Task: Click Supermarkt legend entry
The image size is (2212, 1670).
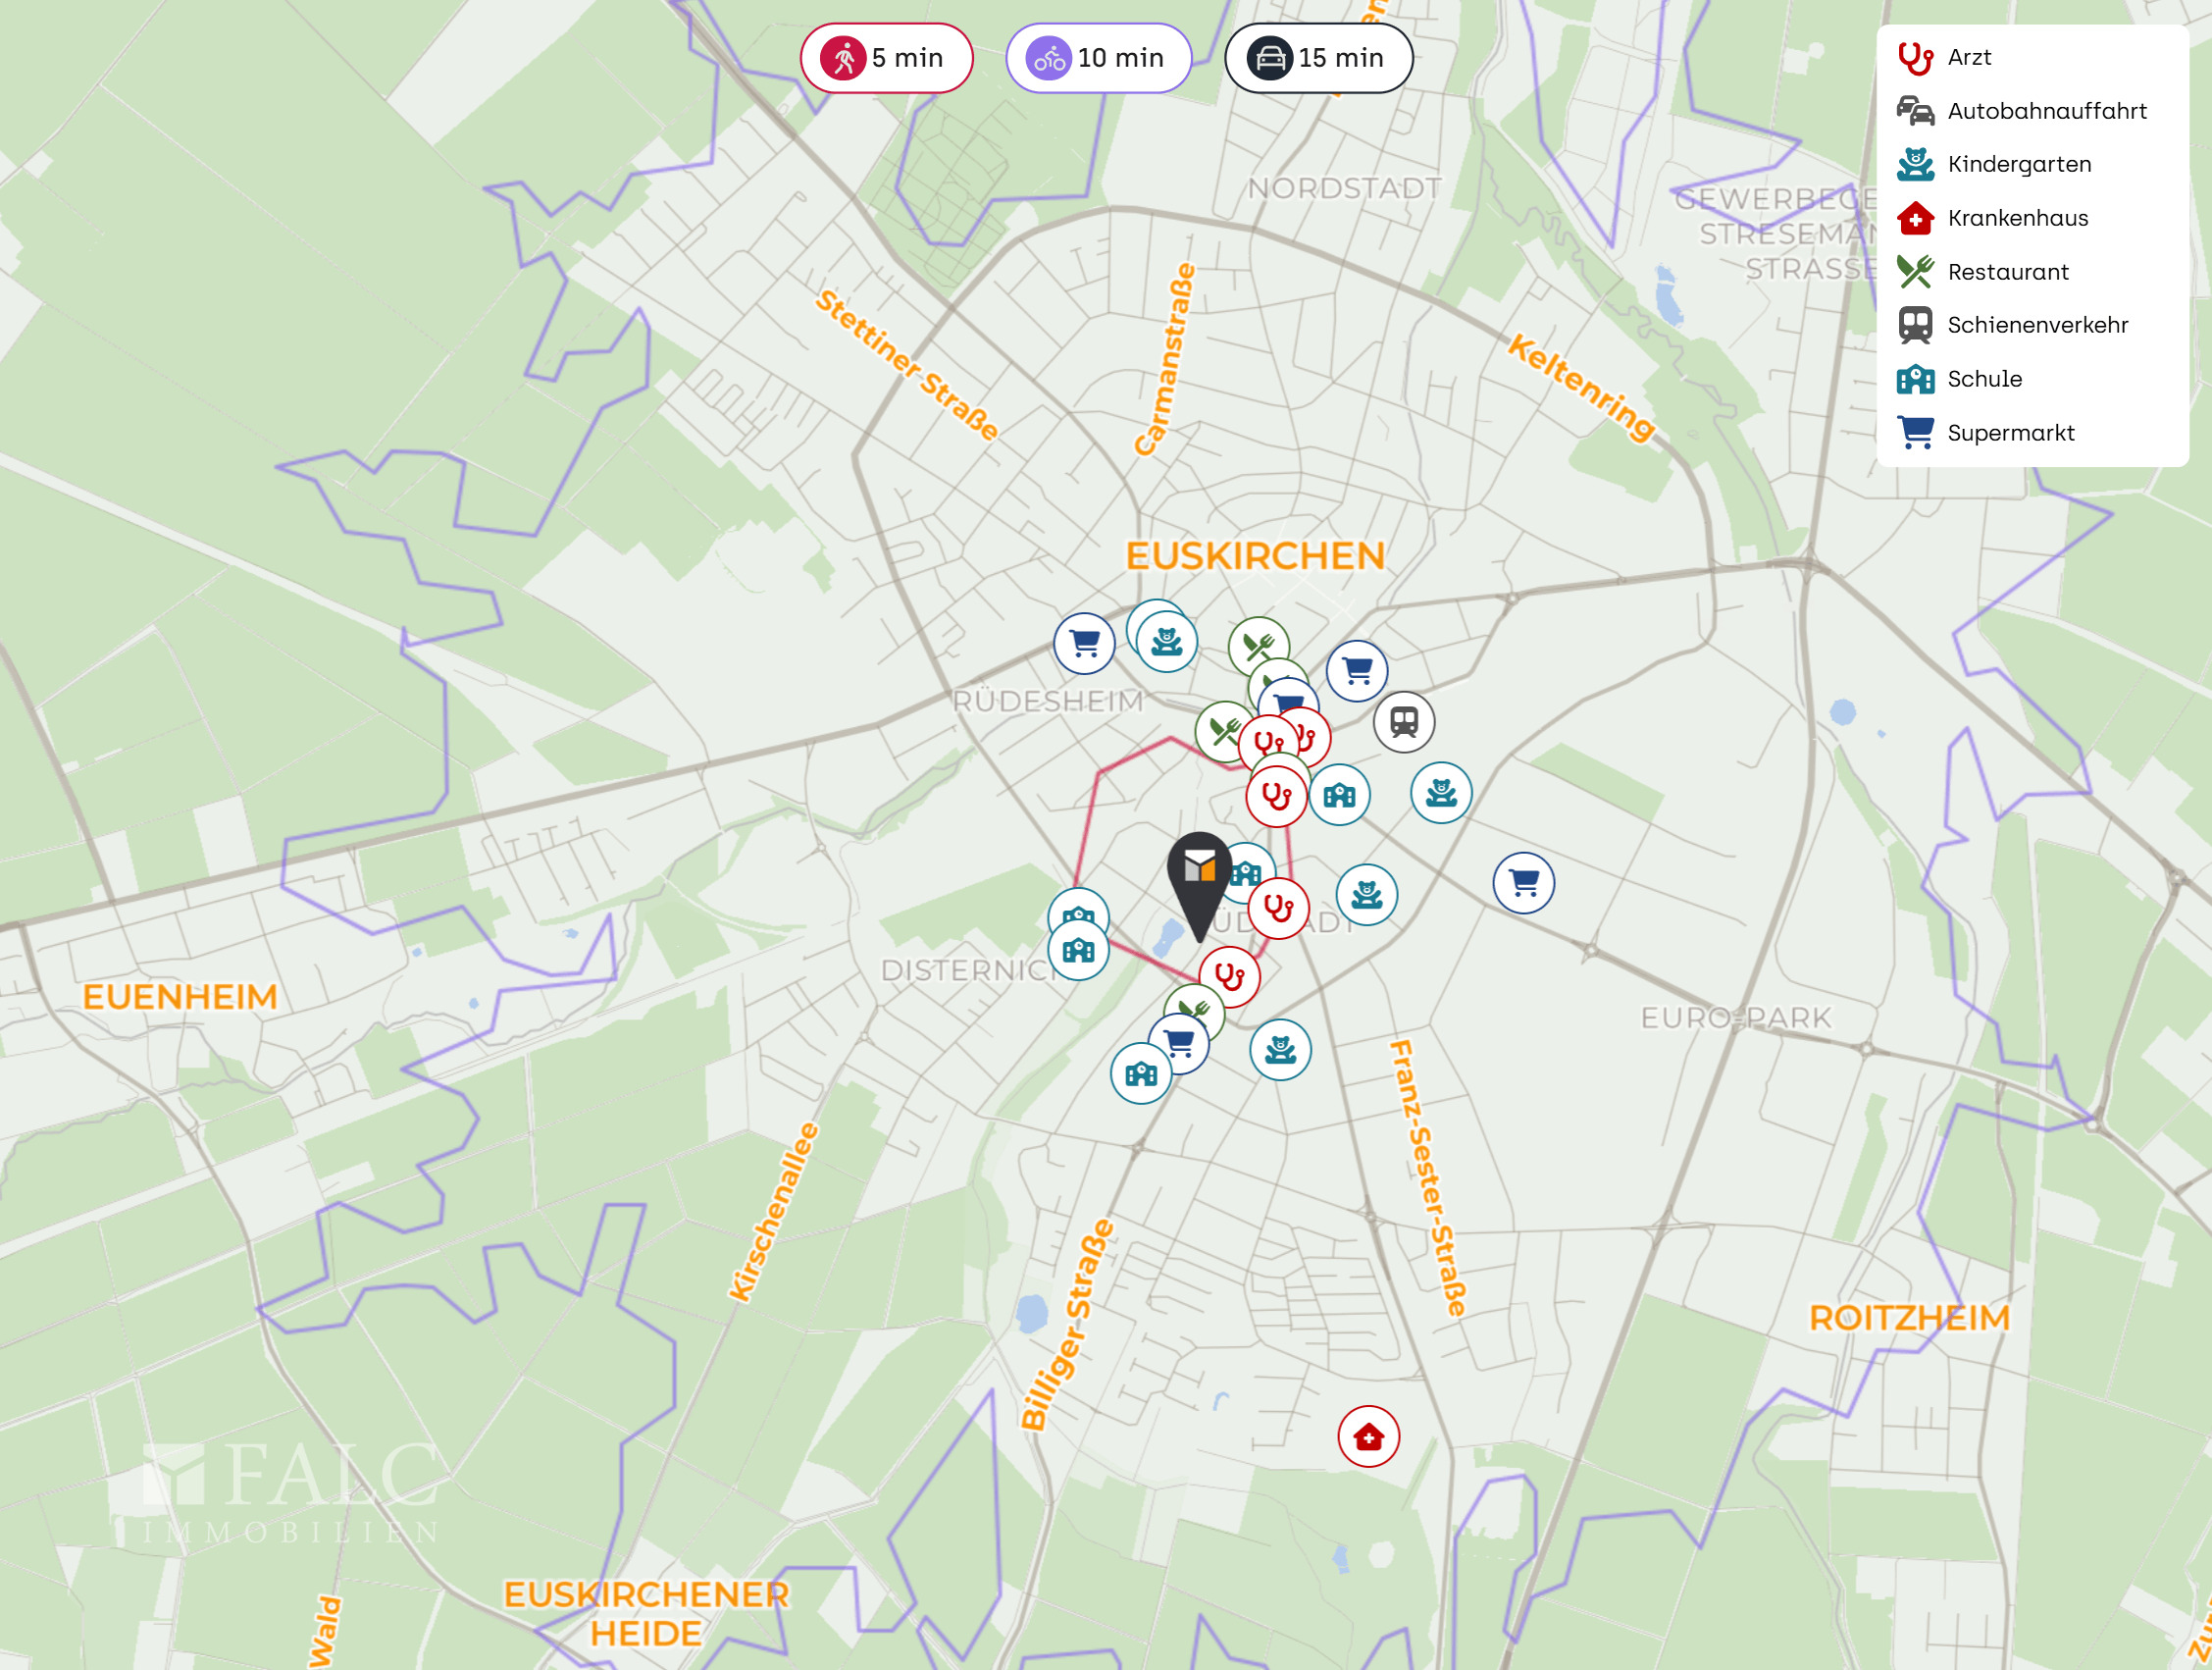Action: pyautogui.click(x=2010, y=433)
